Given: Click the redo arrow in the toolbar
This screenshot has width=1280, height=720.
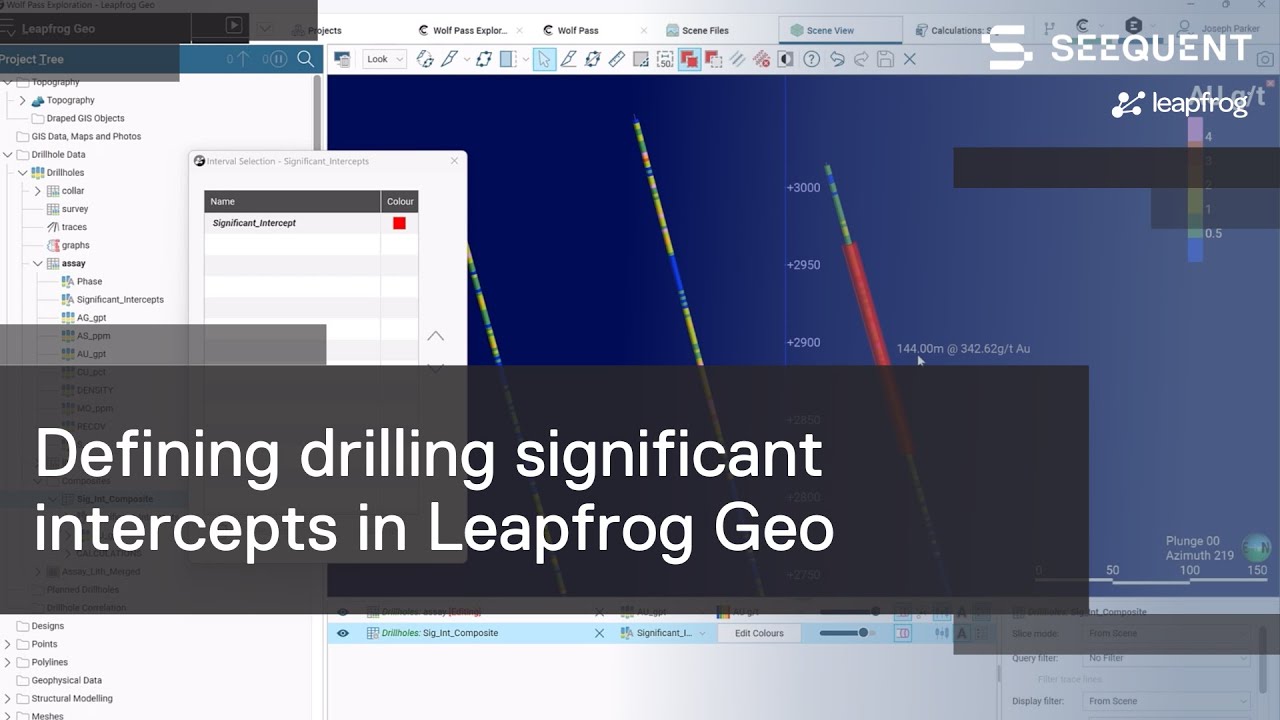Looking at the screenshot, I should pos(860,59).
